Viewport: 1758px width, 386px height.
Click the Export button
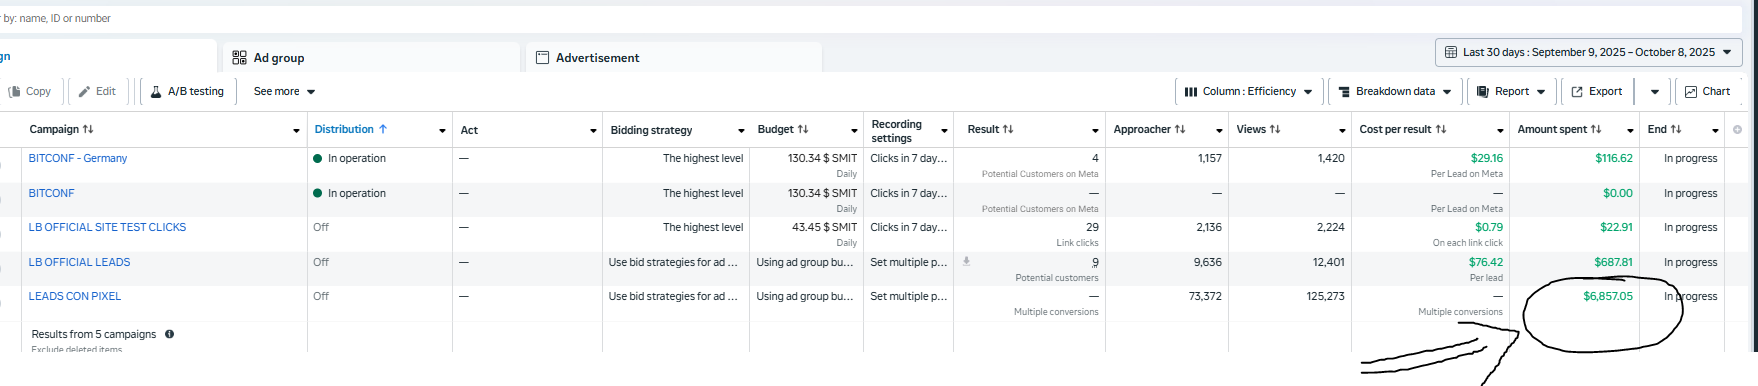[1597, 91]
